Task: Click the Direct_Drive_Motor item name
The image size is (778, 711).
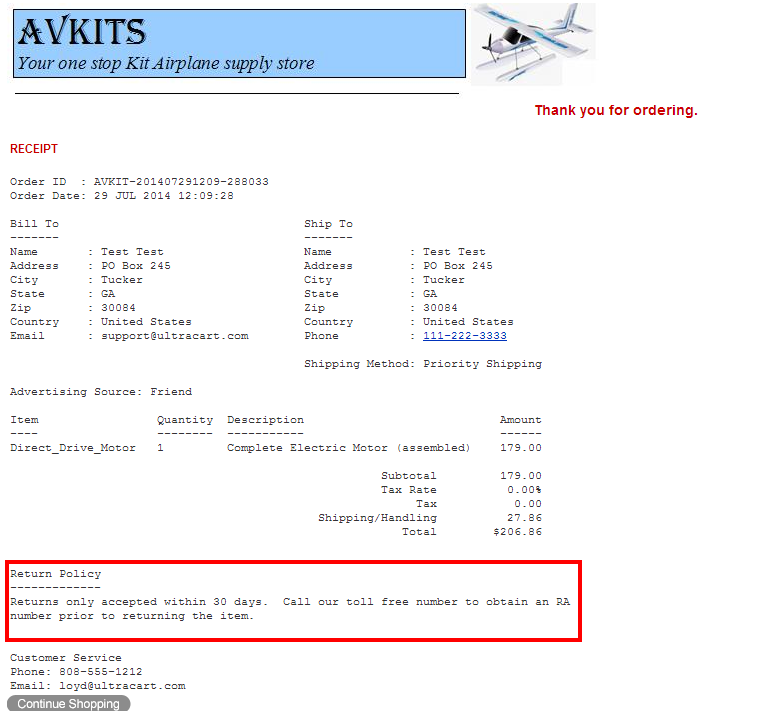Action: (x=73, y=448)
